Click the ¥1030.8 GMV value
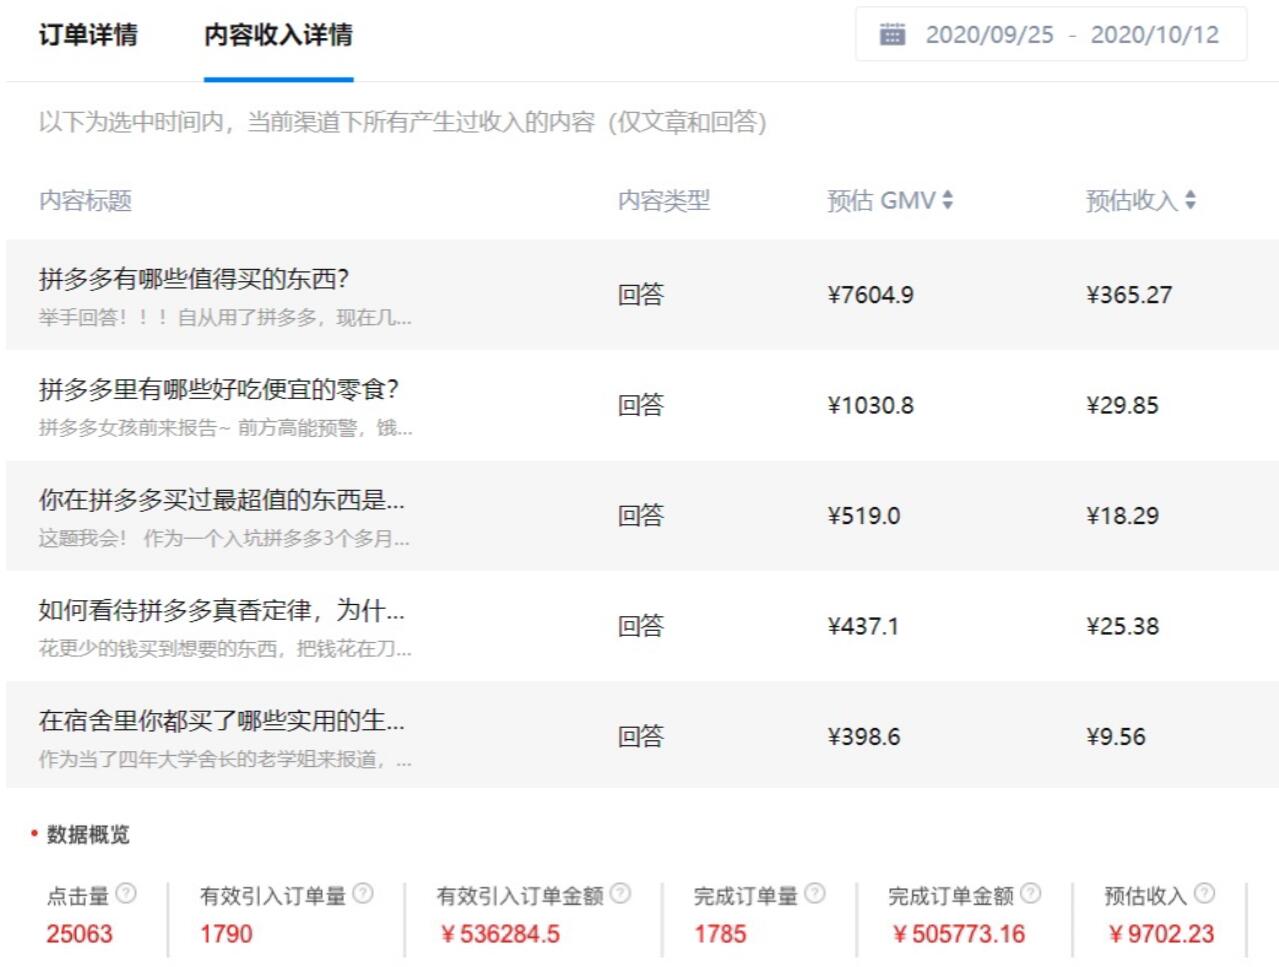Image resolution: width=1279 pixels, height=967 pixels. (870, 406)
